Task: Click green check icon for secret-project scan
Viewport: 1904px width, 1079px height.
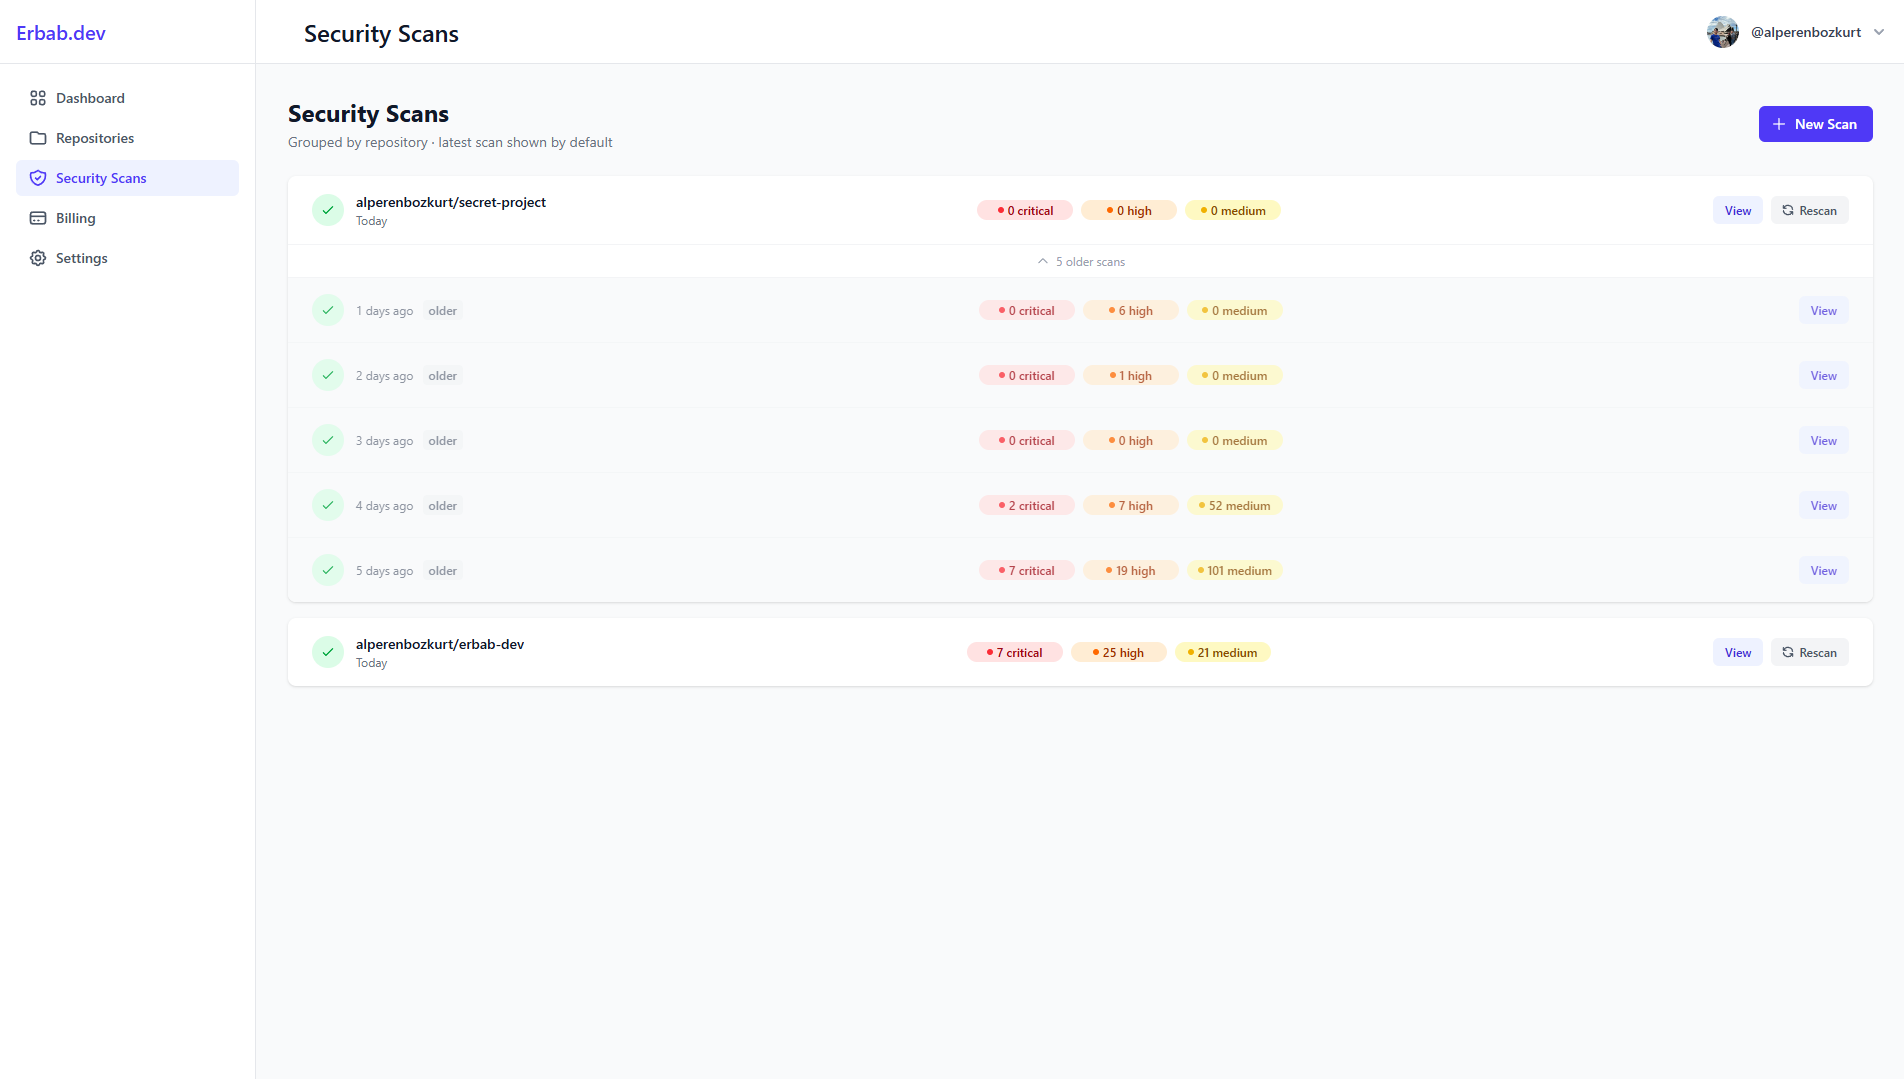Action: (x=328, y=210)
